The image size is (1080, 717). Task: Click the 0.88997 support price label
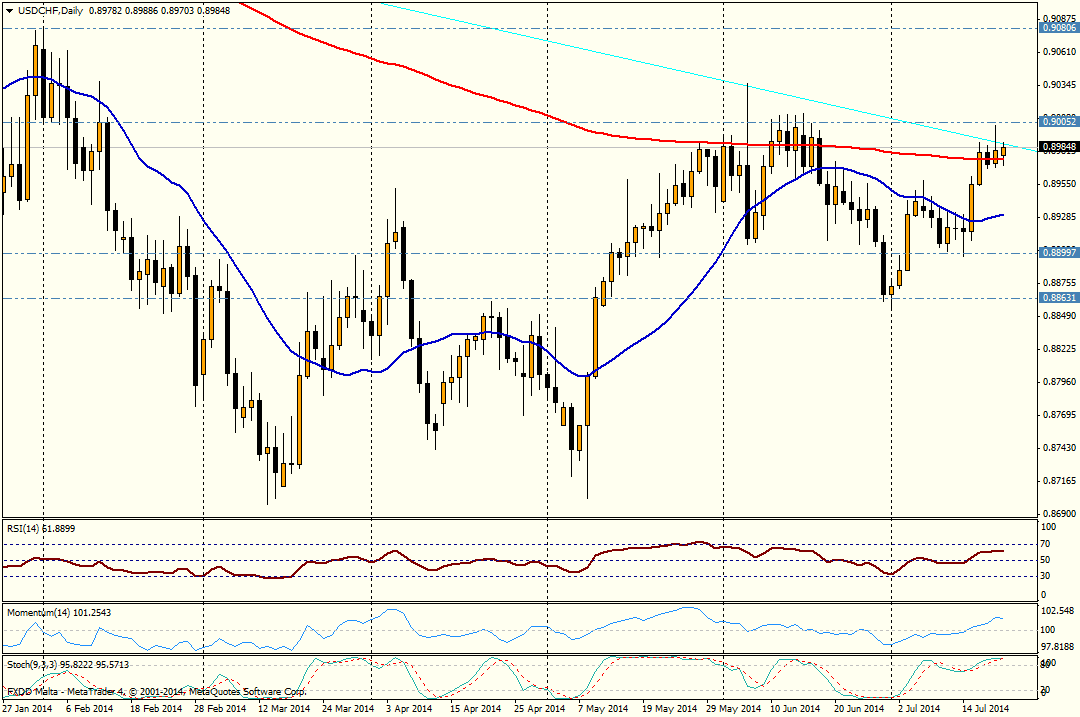tap(1058, 253)
